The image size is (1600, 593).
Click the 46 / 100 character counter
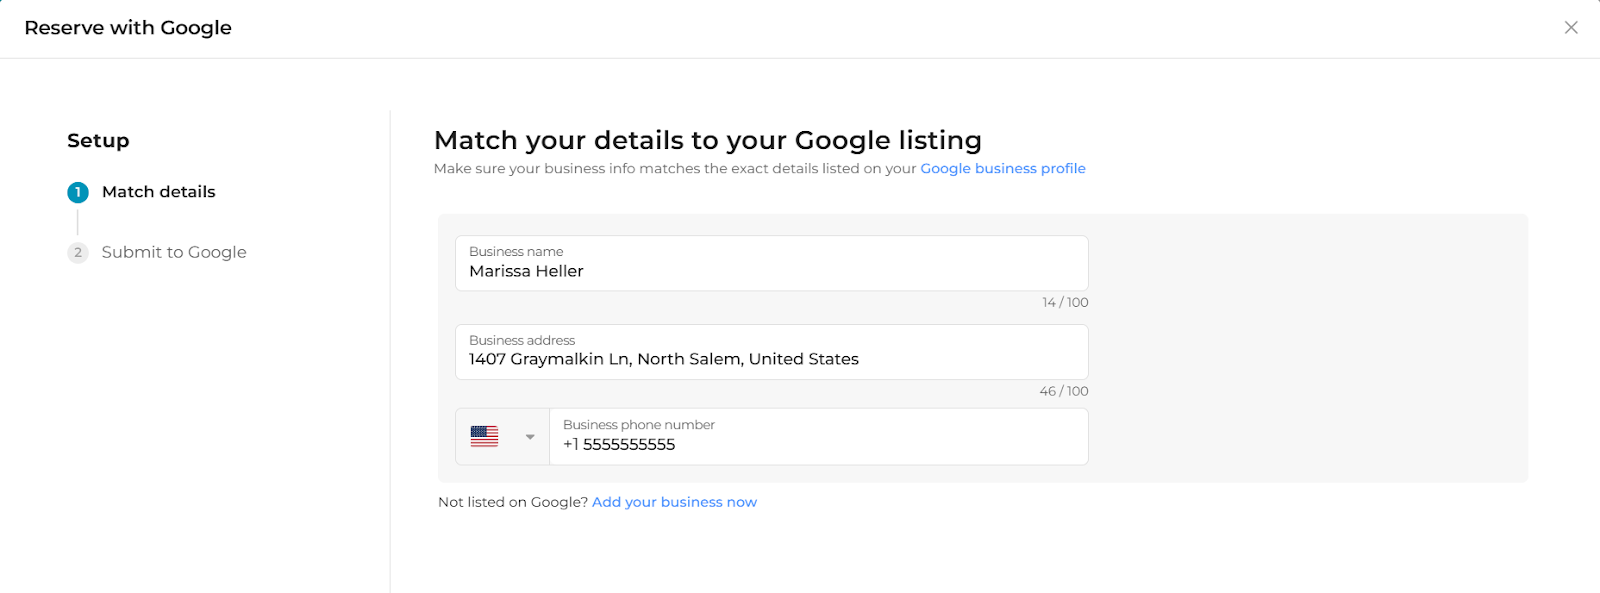point(1063,392)
